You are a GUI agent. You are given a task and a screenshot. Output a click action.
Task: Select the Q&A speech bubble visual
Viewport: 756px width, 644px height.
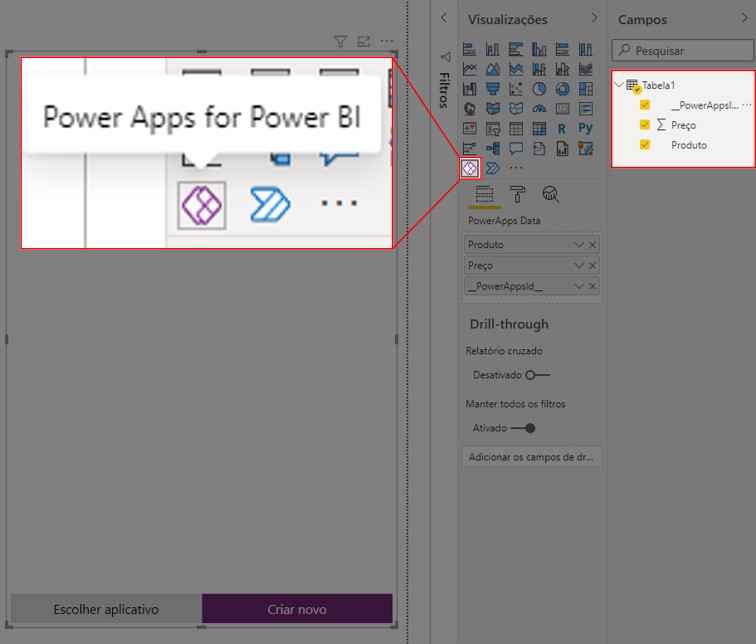(515, 148)
